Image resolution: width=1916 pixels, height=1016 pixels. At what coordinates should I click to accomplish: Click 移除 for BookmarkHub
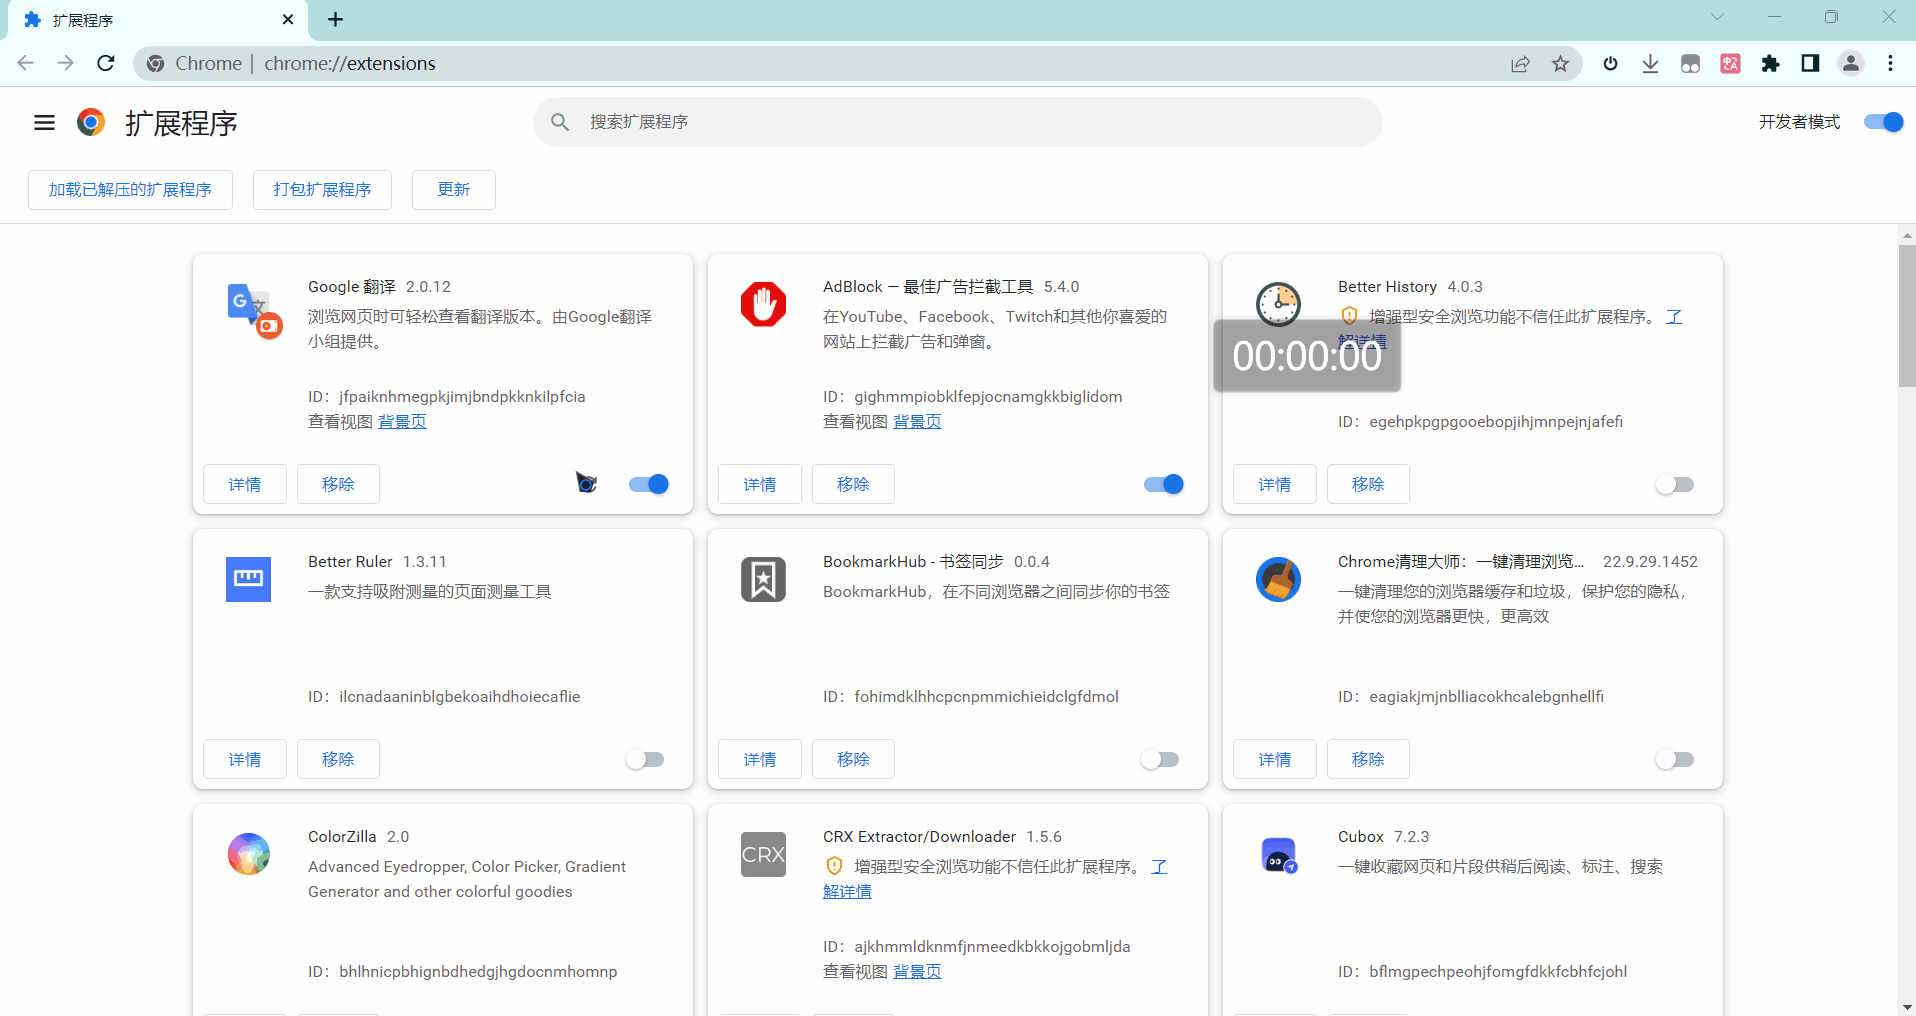click(853, 759)
